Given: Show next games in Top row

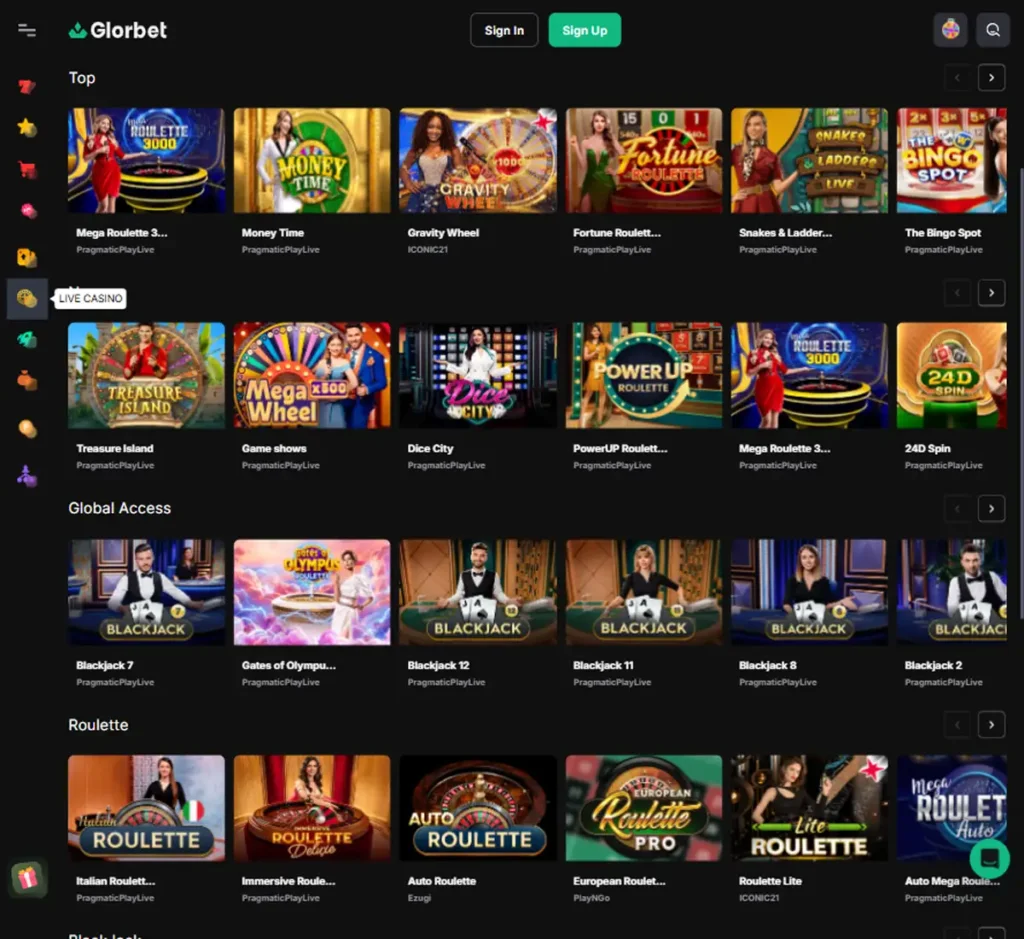Looking at the screenshot, I should coord(991,78).
